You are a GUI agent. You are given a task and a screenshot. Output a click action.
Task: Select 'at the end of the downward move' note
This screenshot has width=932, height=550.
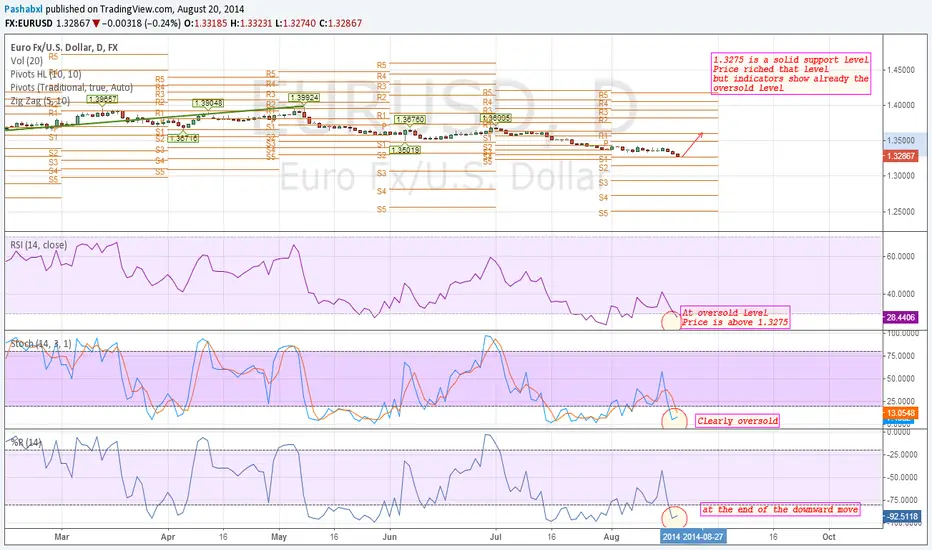pos(780,510)
